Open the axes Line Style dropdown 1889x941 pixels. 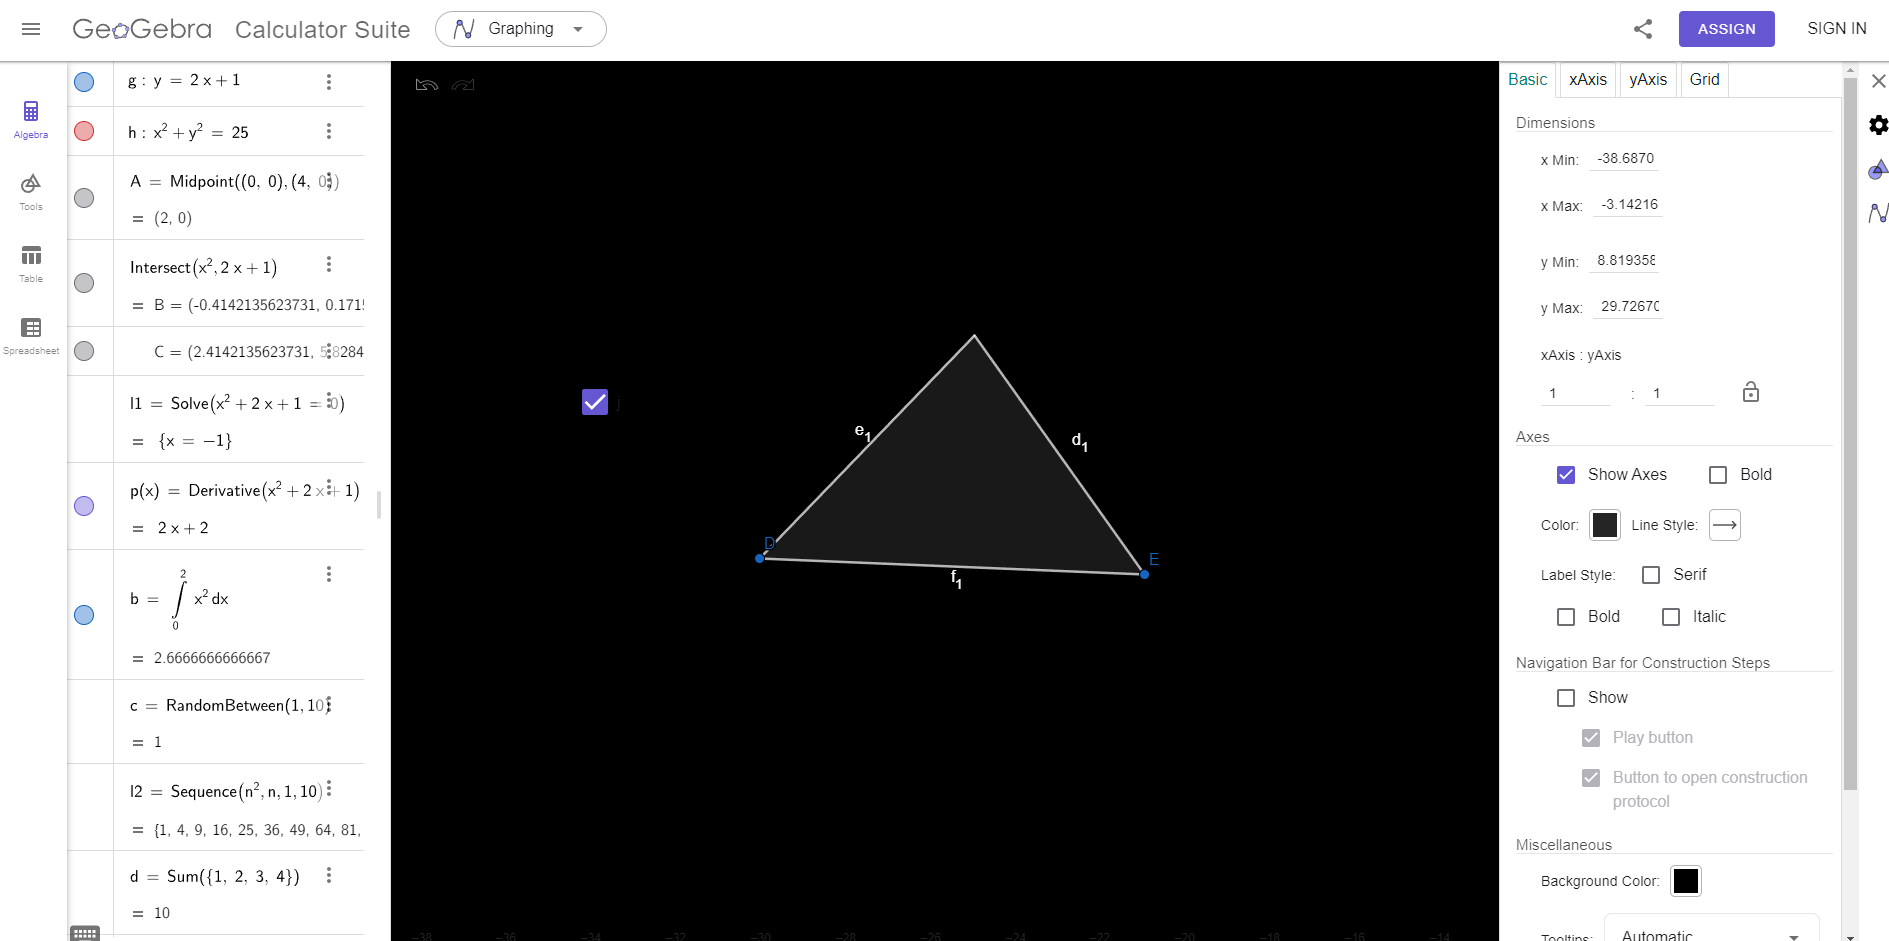1725,525
